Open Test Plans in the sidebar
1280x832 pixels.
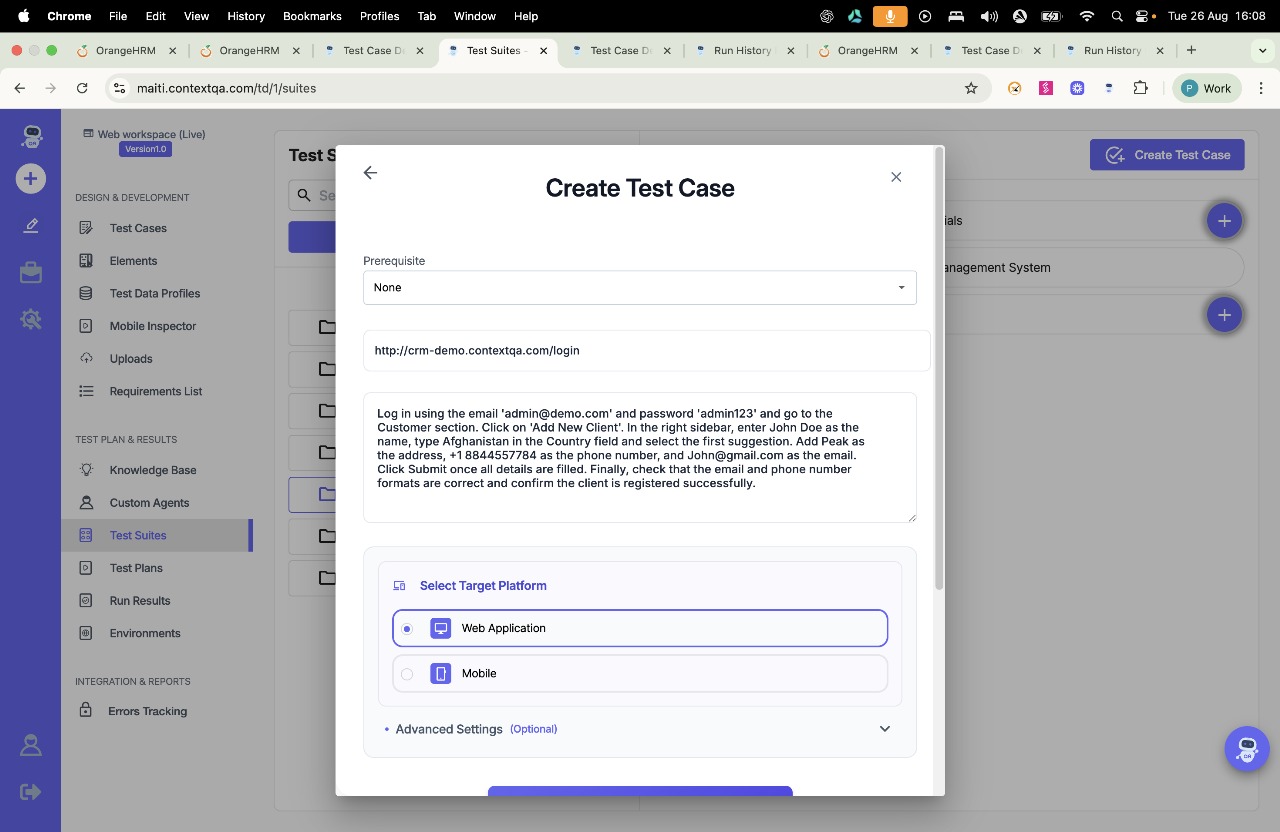tap(136, 568)
